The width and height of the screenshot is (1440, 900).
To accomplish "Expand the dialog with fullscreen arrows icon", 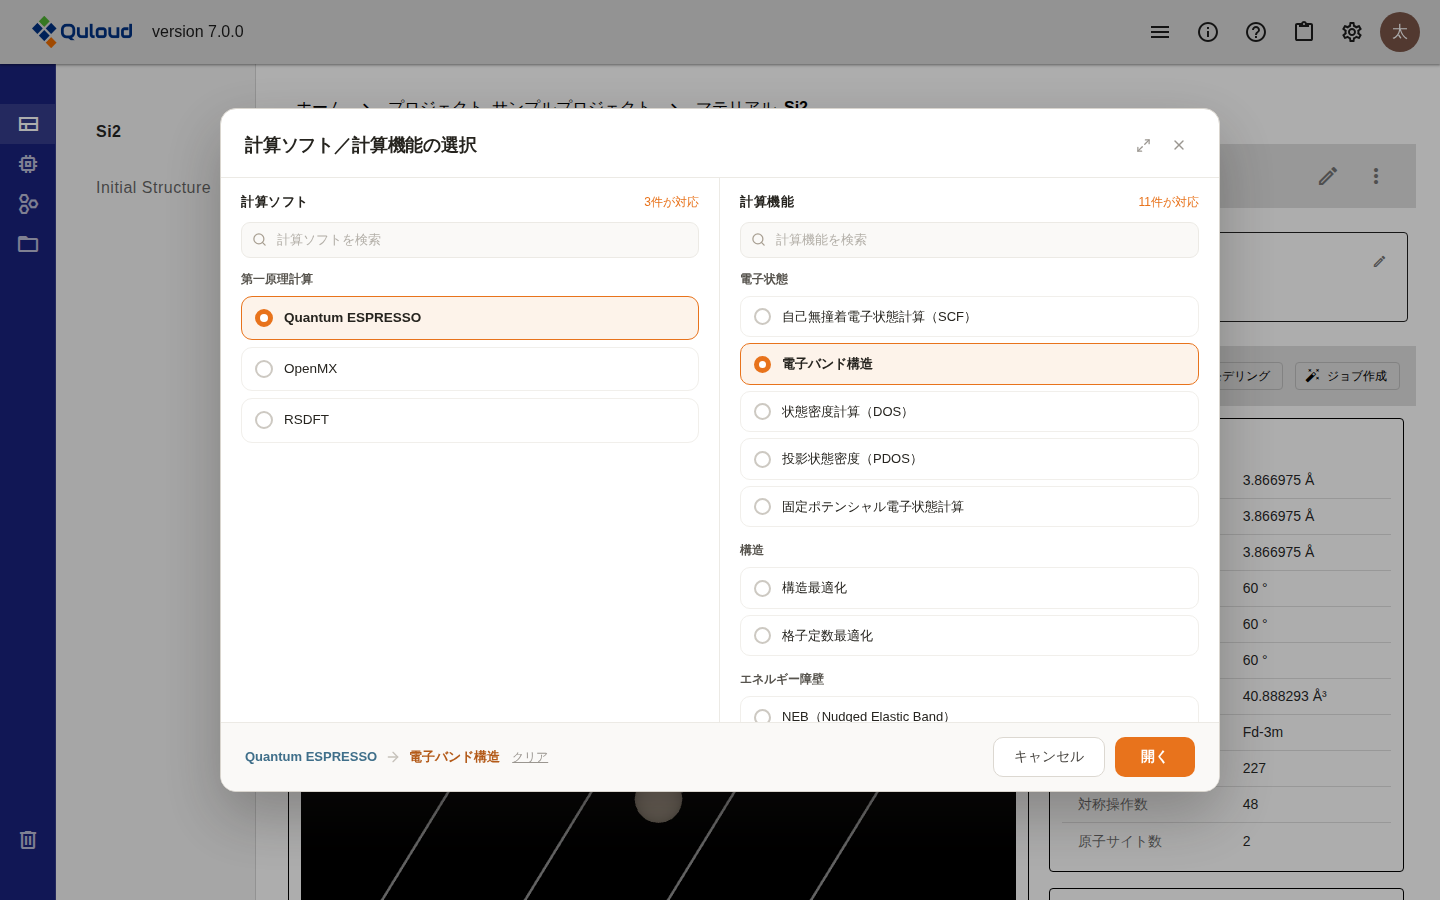I will (x=1143, y=145).
